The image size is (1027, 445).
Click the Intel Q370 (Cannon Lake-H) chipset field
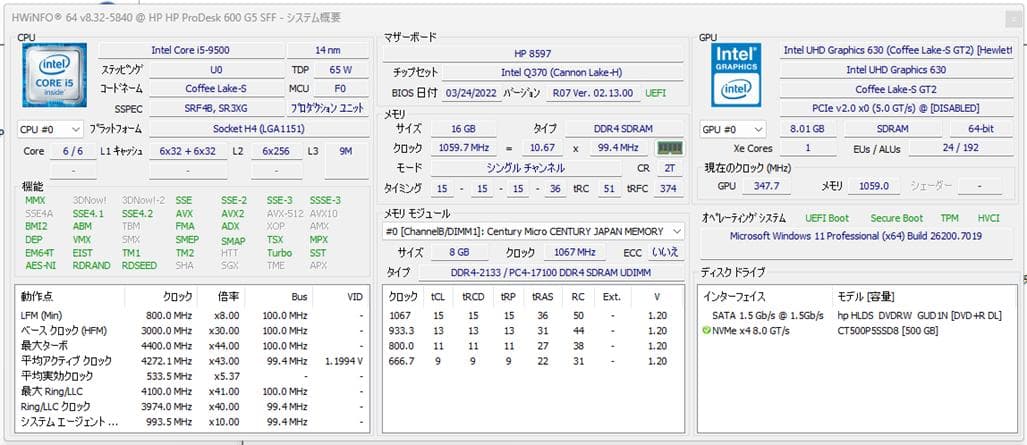(x=563, y=73)
